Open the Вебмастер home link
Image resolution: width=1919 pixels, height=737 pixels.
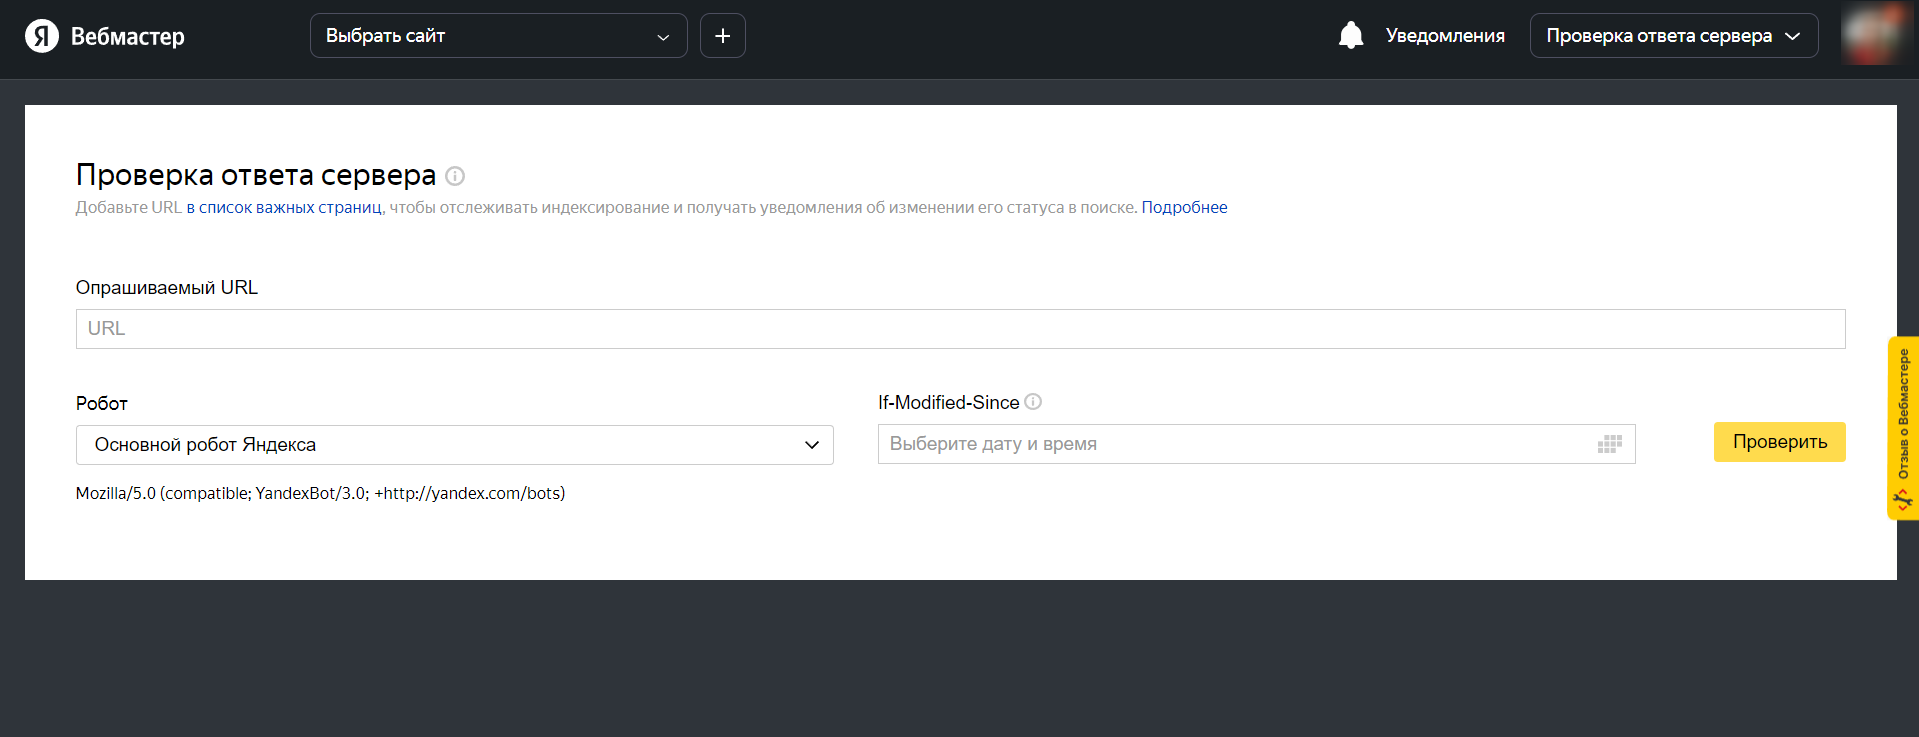tap(128, 36)
